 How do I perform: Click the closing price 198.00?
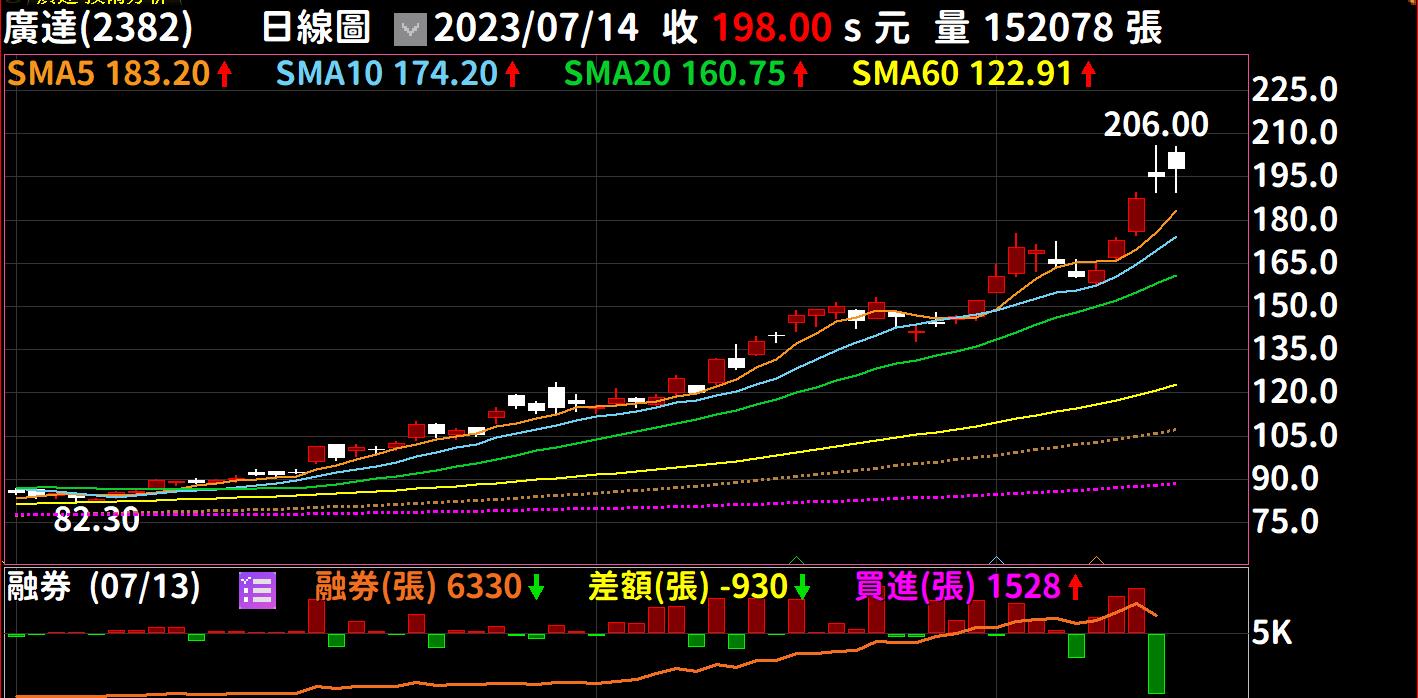(772, 28)
